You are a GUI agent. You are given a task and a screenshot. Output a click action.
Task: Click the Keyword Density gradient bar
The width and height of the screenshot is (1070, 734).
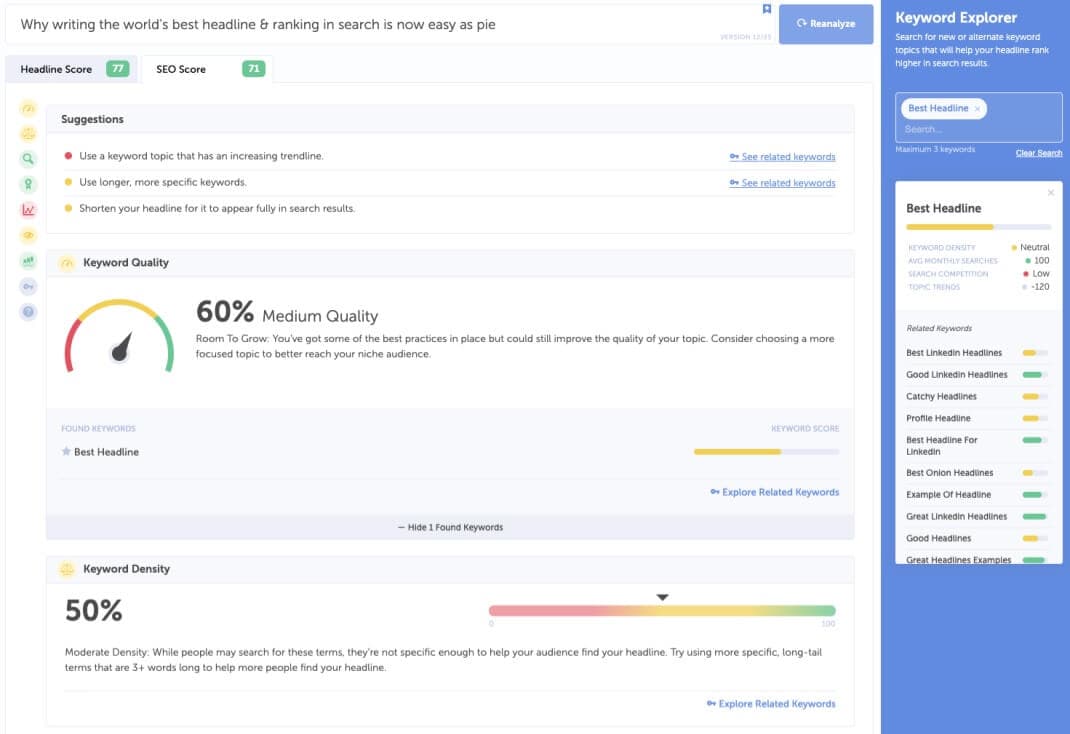(x=662, y=611)
